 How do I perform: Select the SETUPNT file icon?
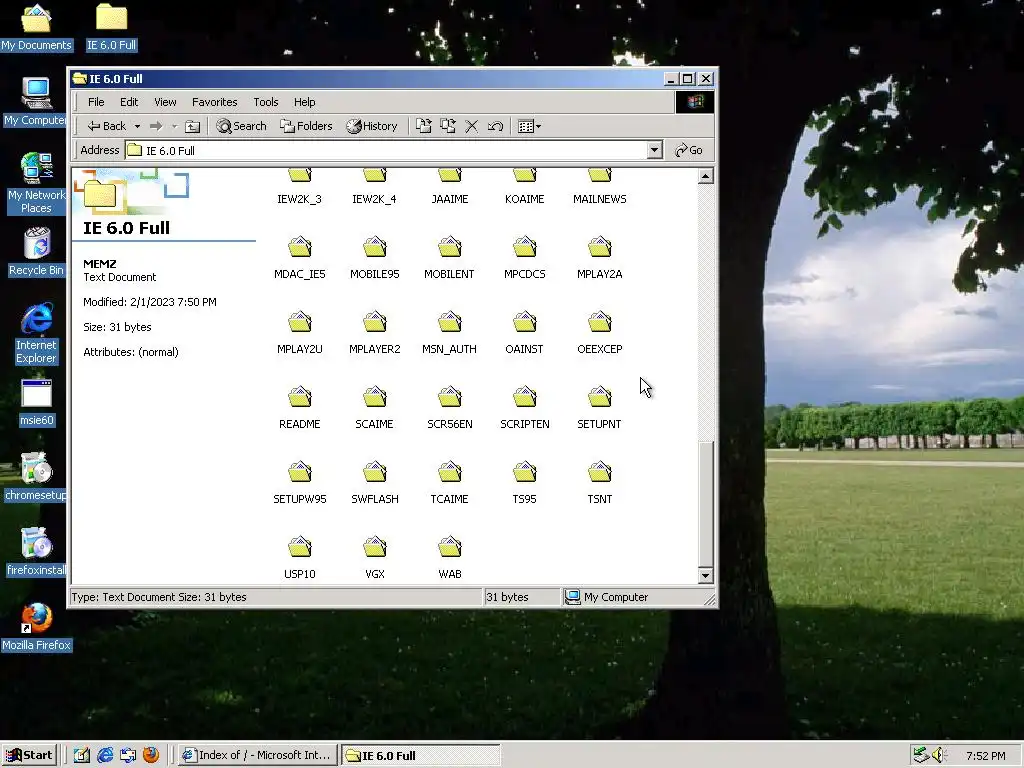600,398
